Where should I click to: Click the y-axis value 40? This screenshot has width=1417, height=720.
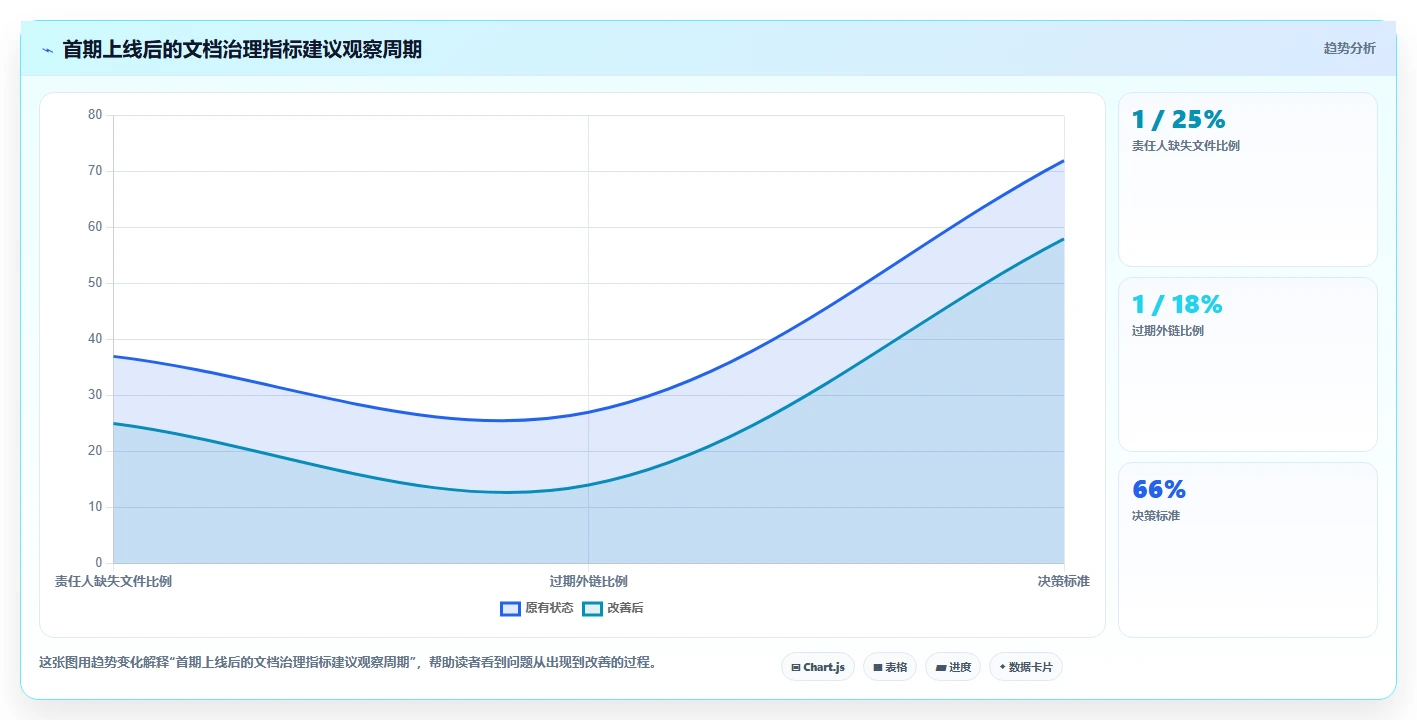click(95, 339)
